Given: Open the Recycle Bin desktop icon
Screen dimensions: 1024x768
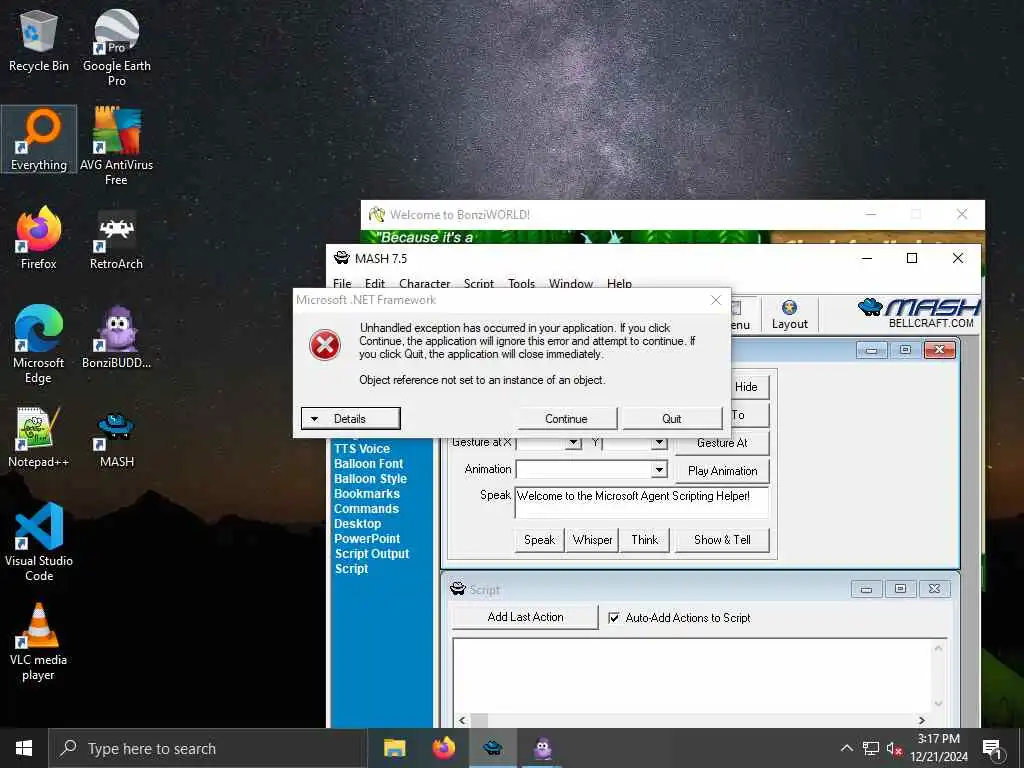Looking at the screenshot, I should pyautogui.click(x=39, y=40).
